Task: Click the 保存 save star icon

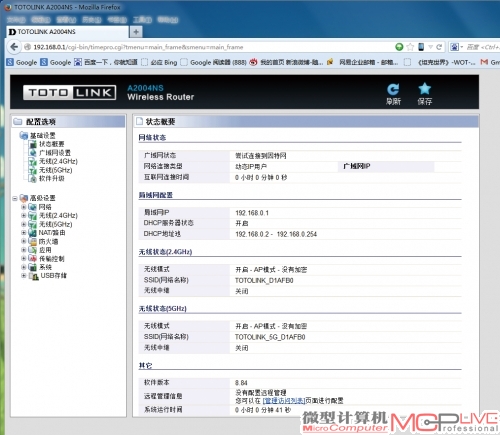Action: pyautogui.click(x=424, y=89)
